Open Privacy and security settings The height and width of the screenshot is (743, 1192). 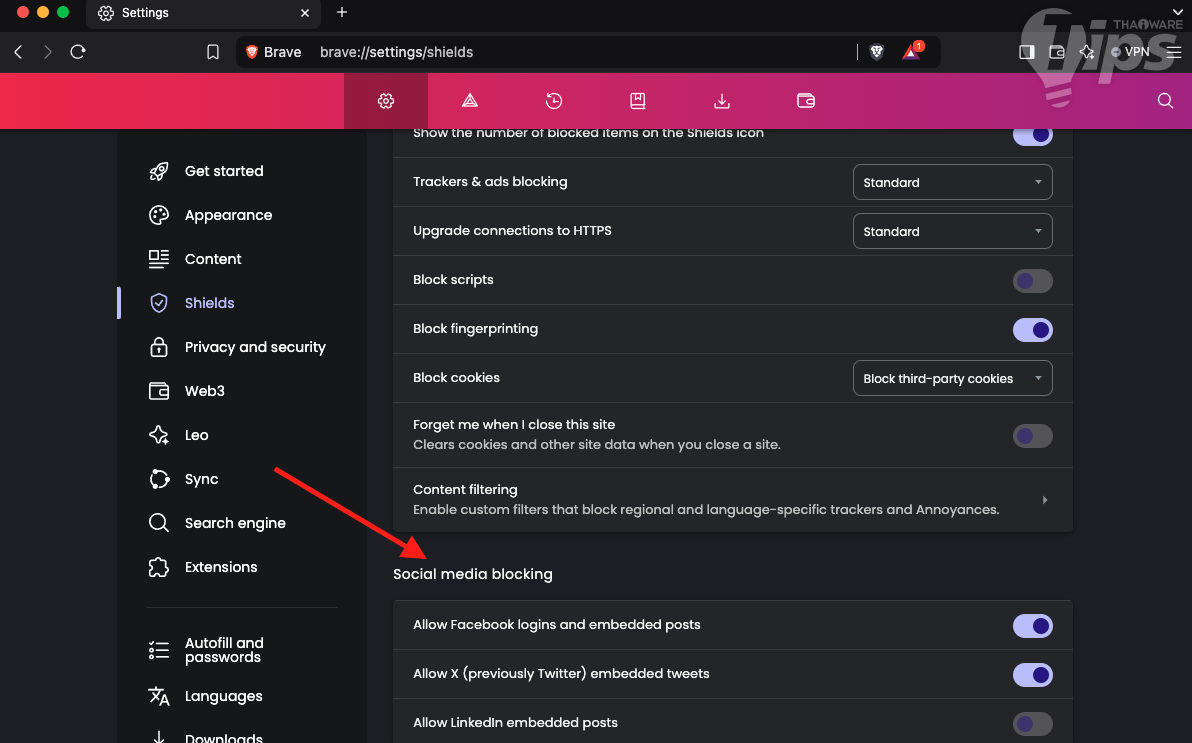[x=255, y=347]
